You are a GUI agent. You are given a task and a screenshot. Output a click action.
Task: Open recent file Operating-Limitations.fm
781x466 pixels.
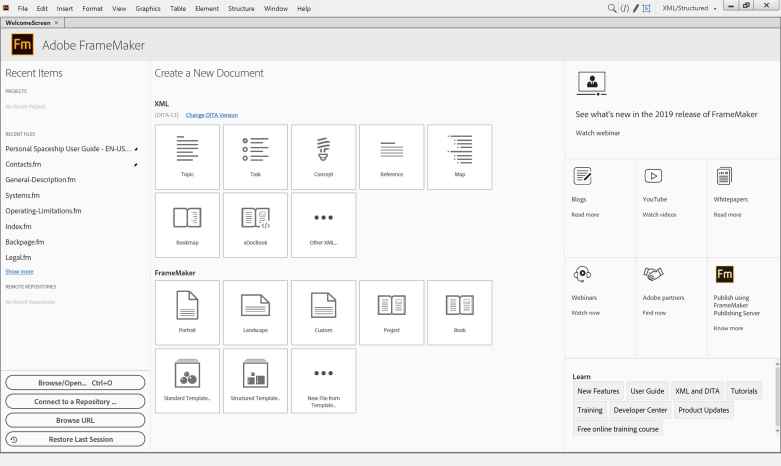(43, 211)
